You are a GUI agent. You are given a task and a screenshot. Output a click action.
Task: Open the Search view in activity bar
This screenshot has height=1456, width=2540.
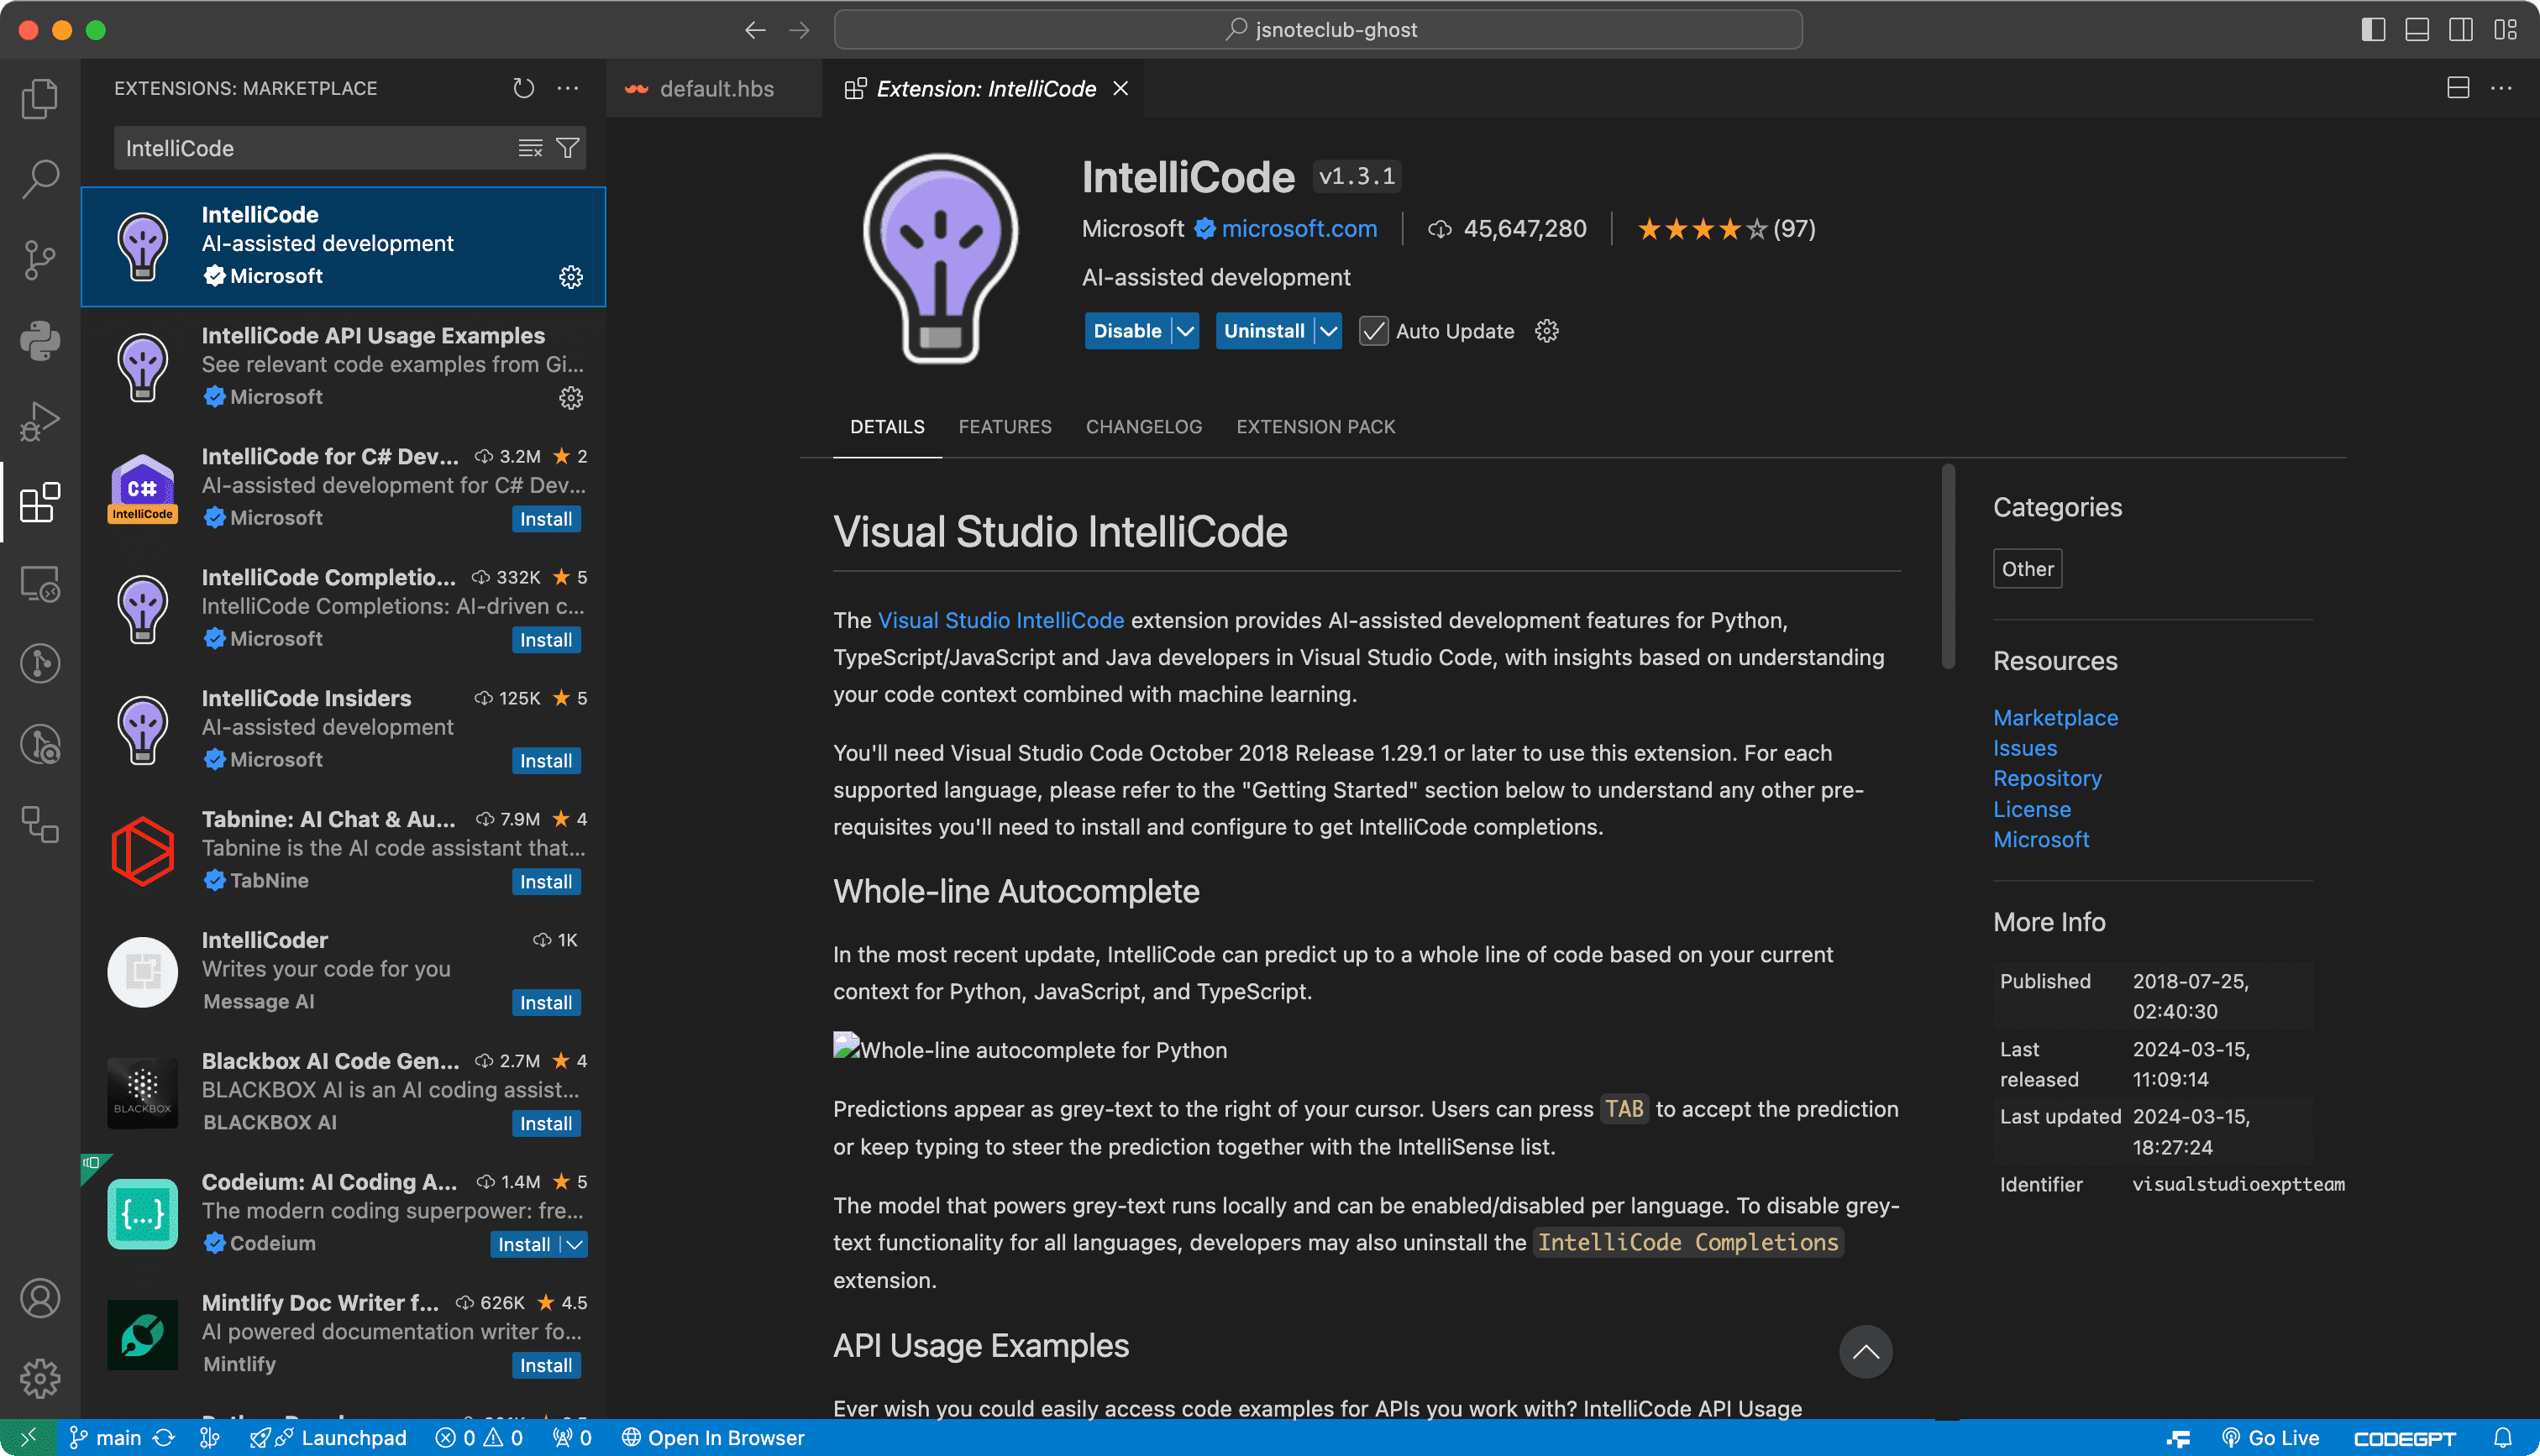coord(40,179)
